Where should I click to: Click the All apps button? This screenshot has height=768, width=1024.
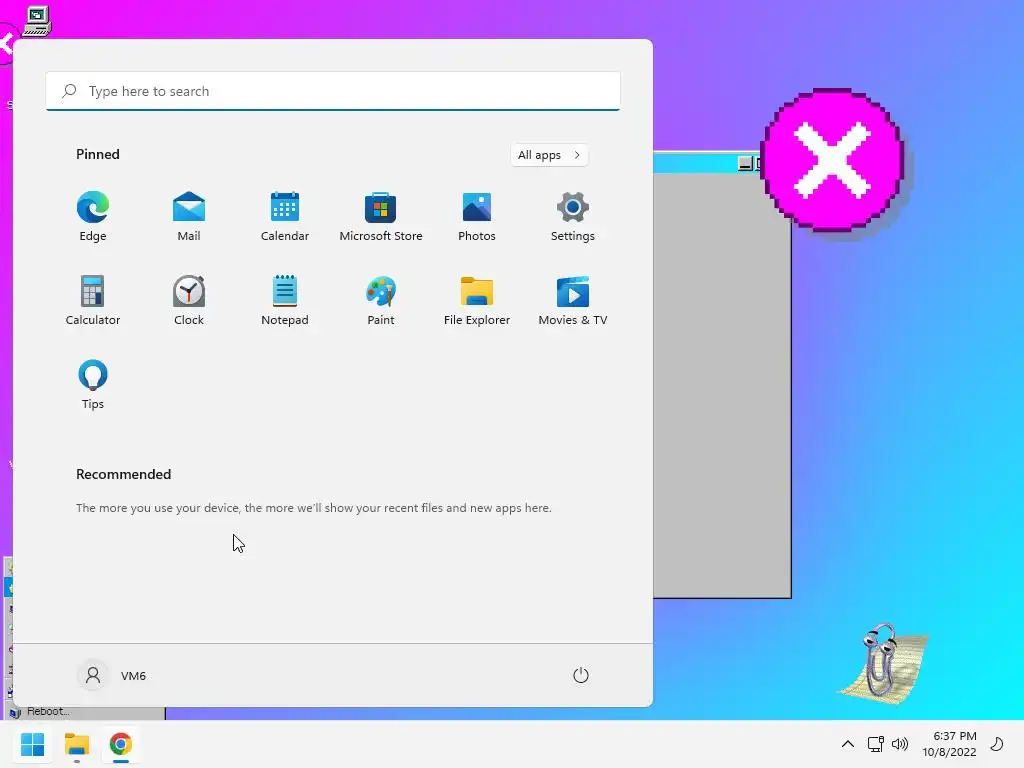(x=549, y=155)
